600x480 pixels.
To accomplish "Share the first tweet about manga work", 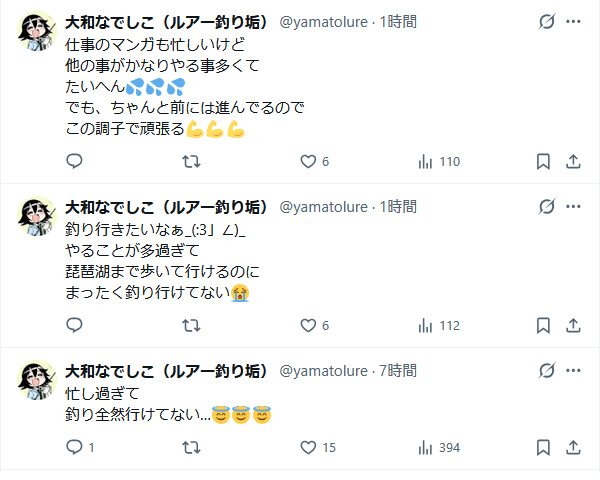I will click(x=573, y=161).
